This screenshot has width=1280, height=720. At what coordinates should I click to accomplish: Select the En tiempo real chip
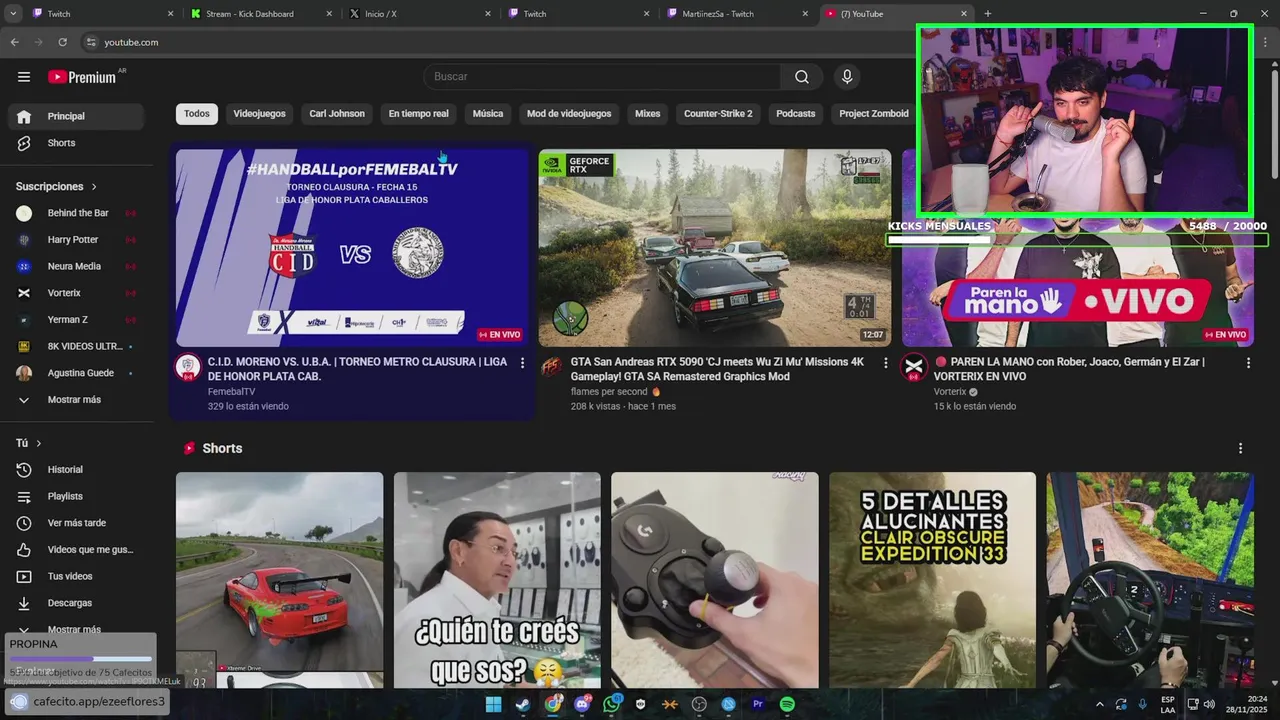point(418,114)
